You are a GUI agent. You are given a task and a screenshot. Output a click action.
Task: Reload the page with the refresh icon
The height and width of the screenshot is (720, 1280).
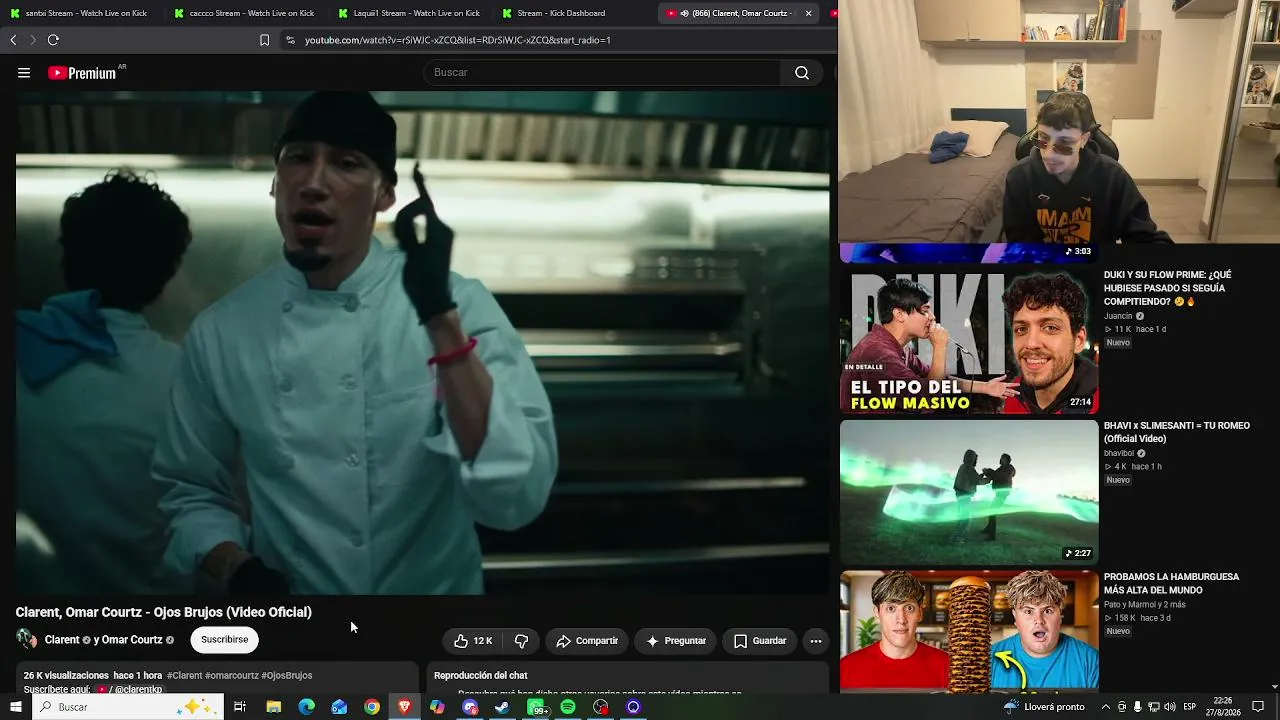pyautogui.click(x=53, y=40)
